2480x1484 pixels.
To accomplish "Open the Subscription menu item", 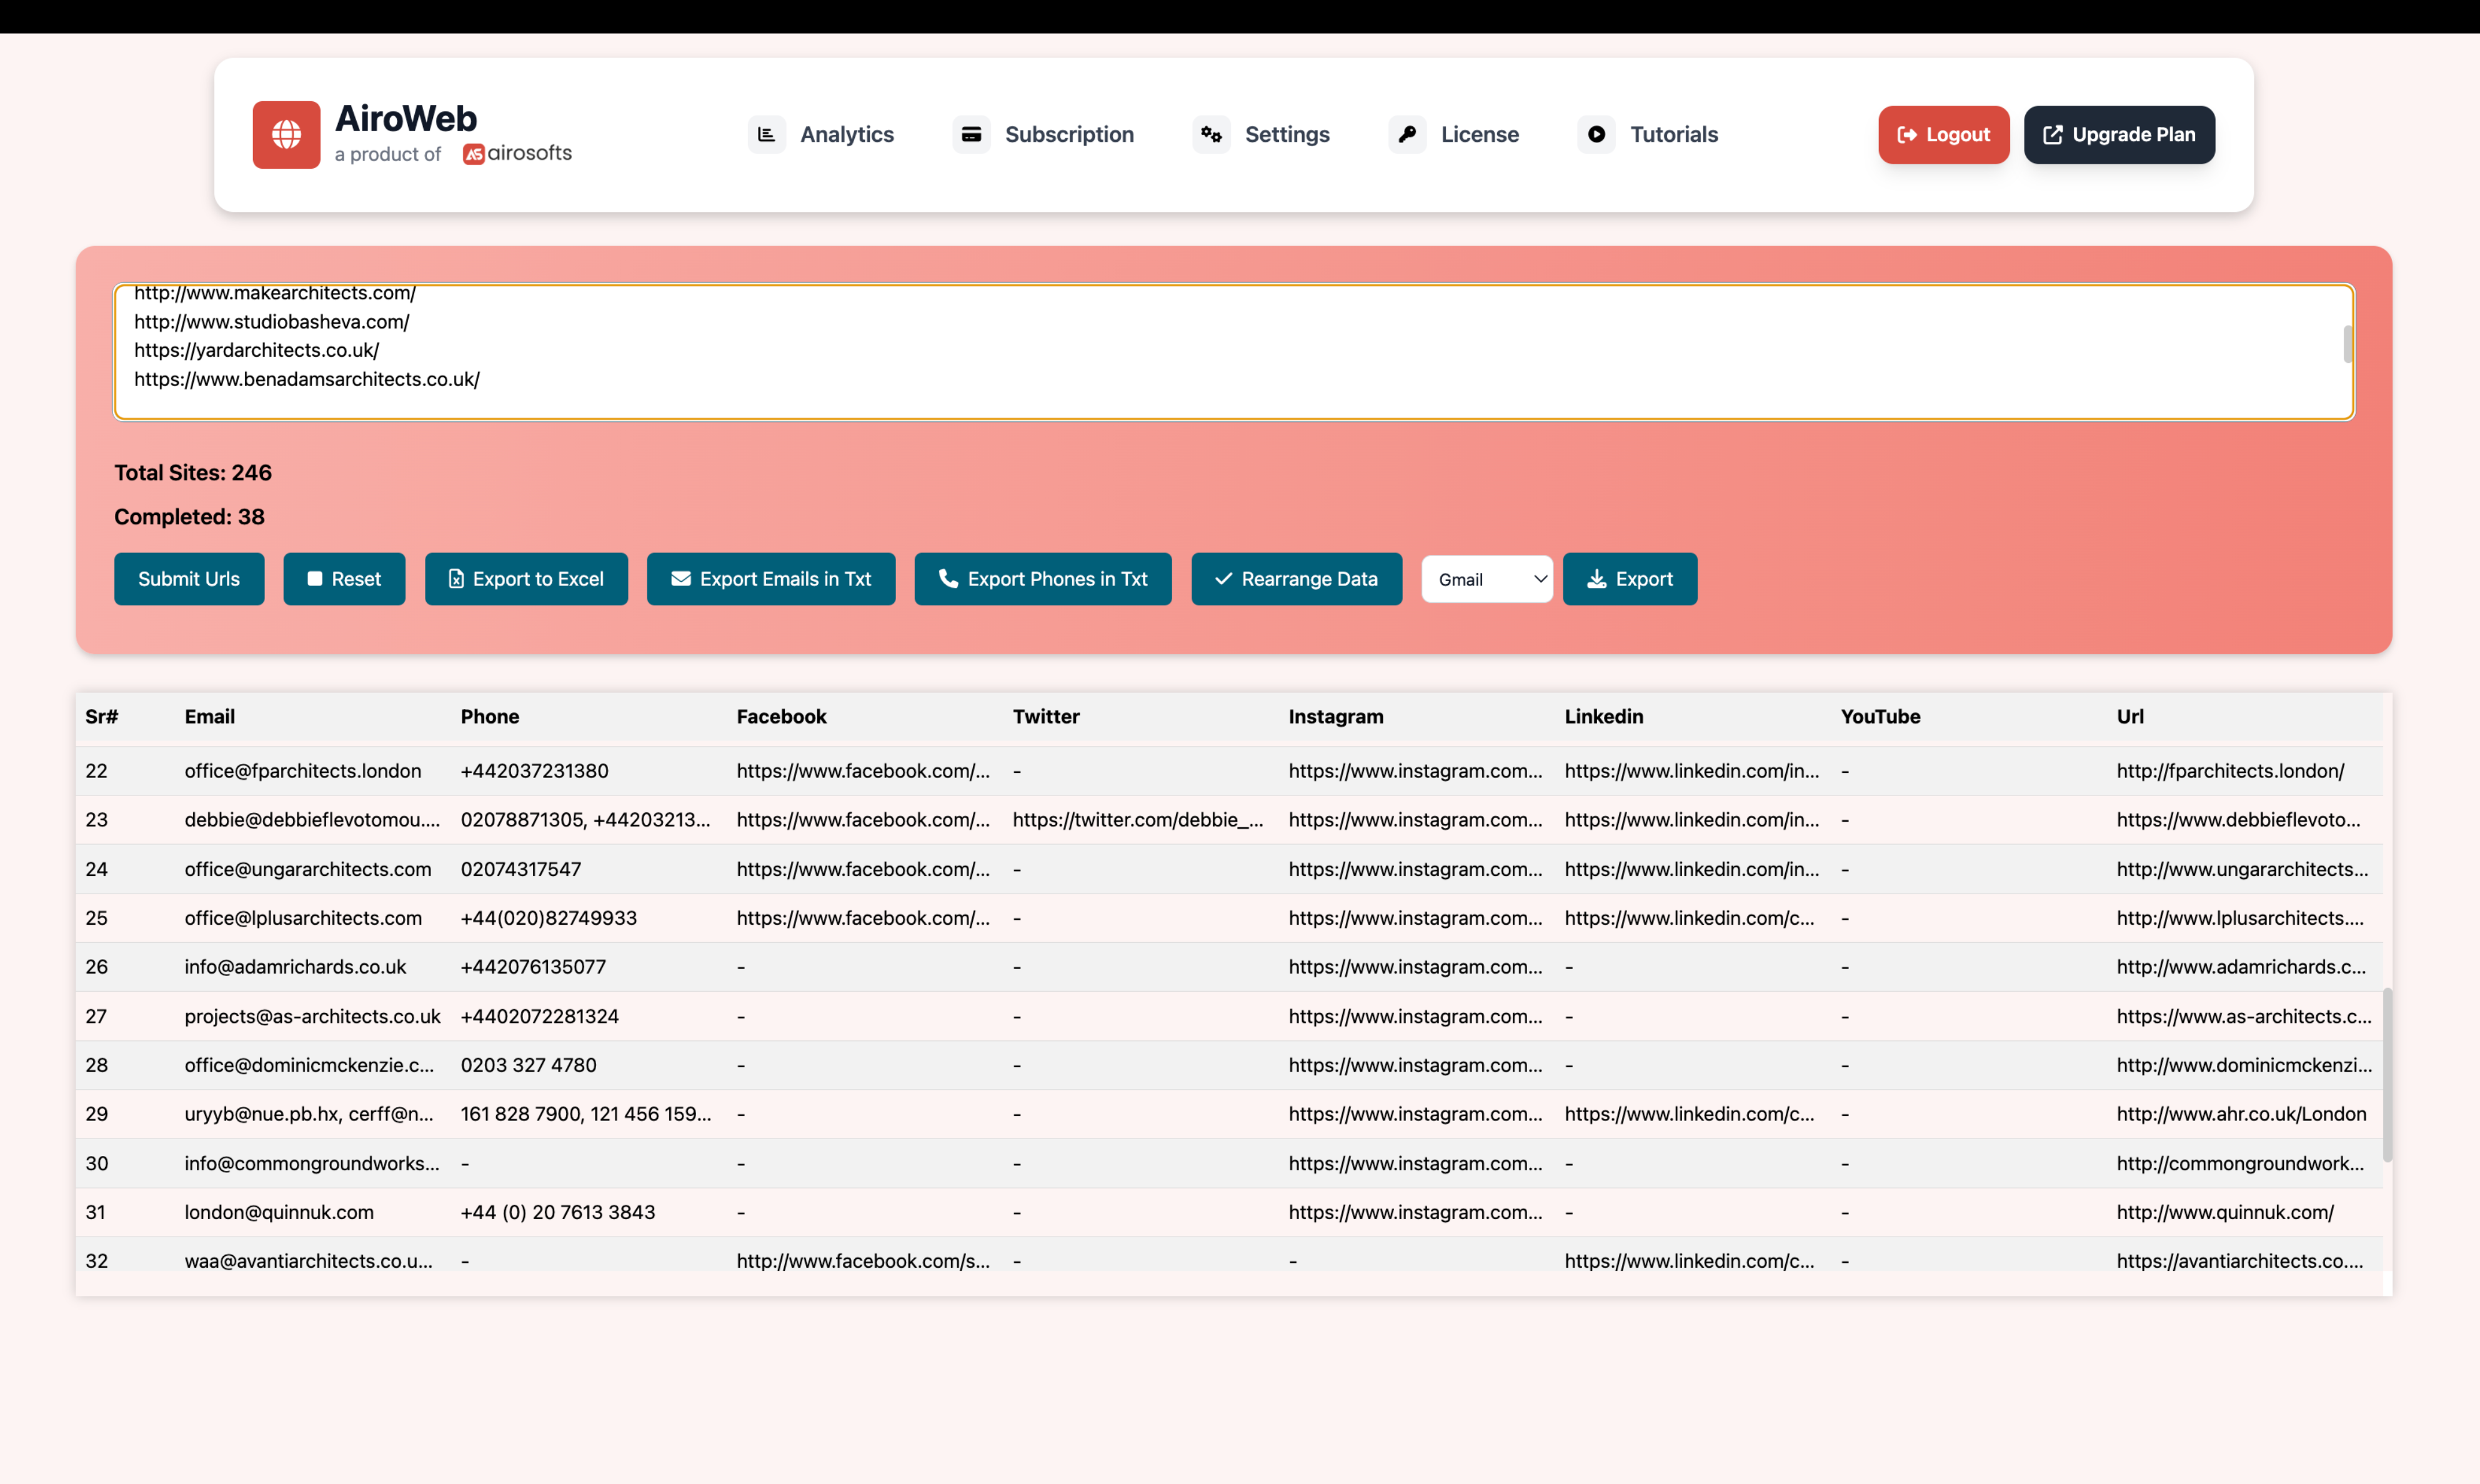I will coord(1069,134).
